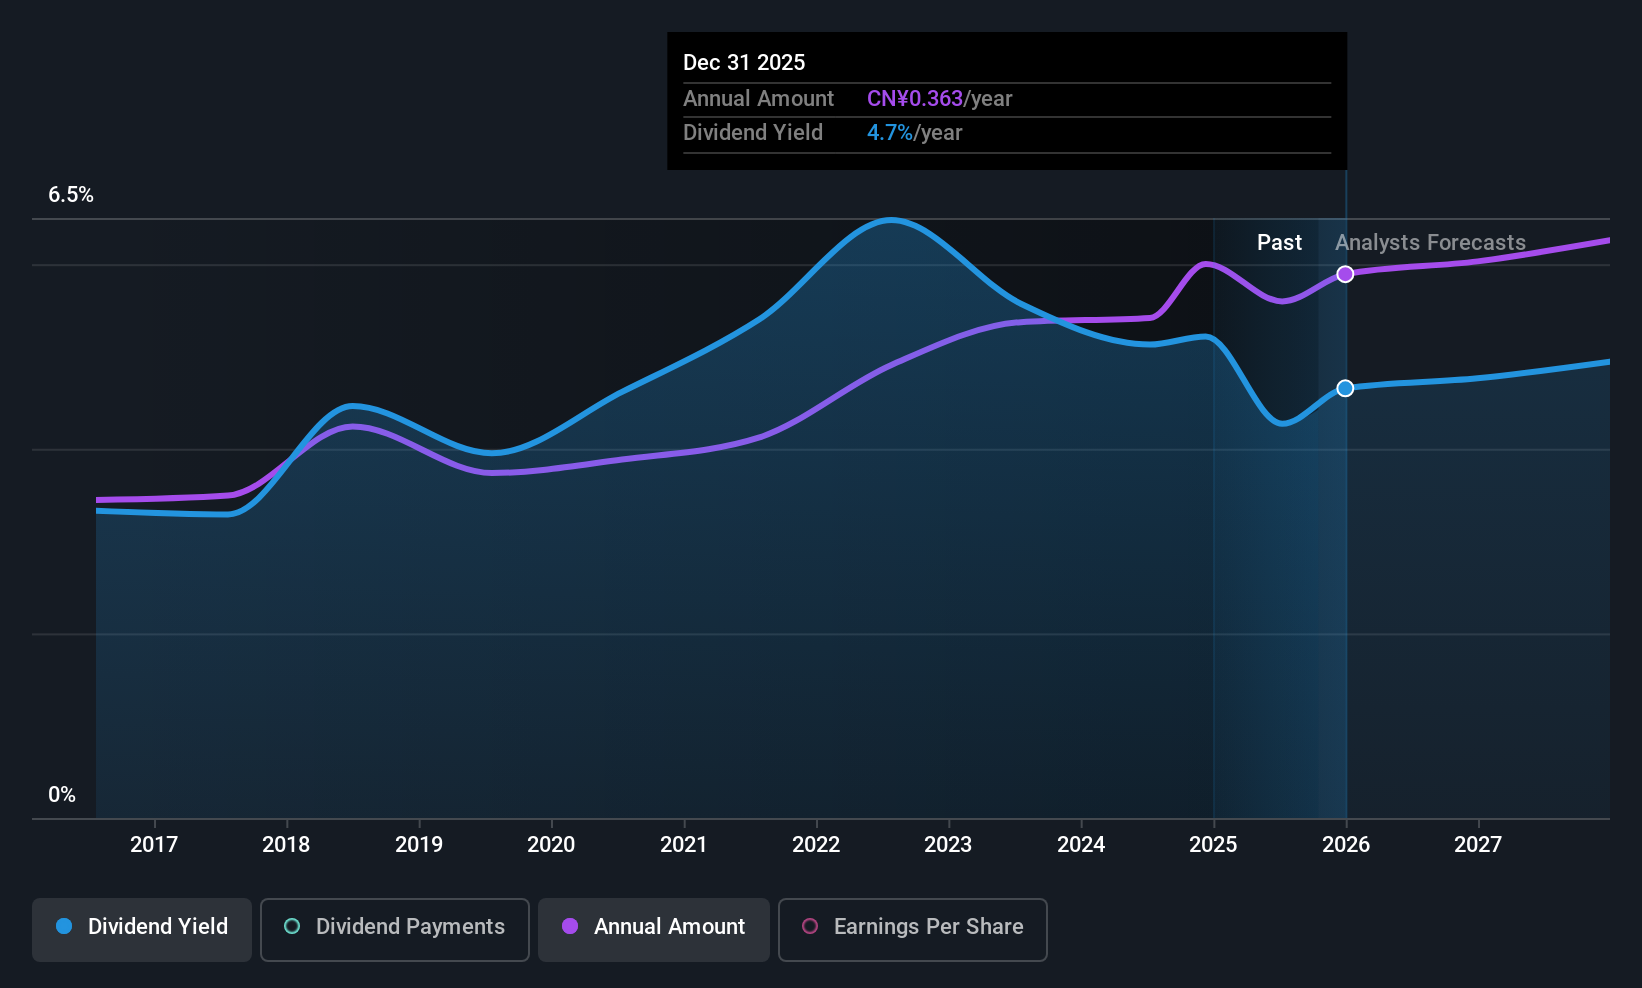Image resolution: width=1642 pixels, height=988 pixels.
Task: Click the pink Earnings Per Share circle
Action: (810, 927)
